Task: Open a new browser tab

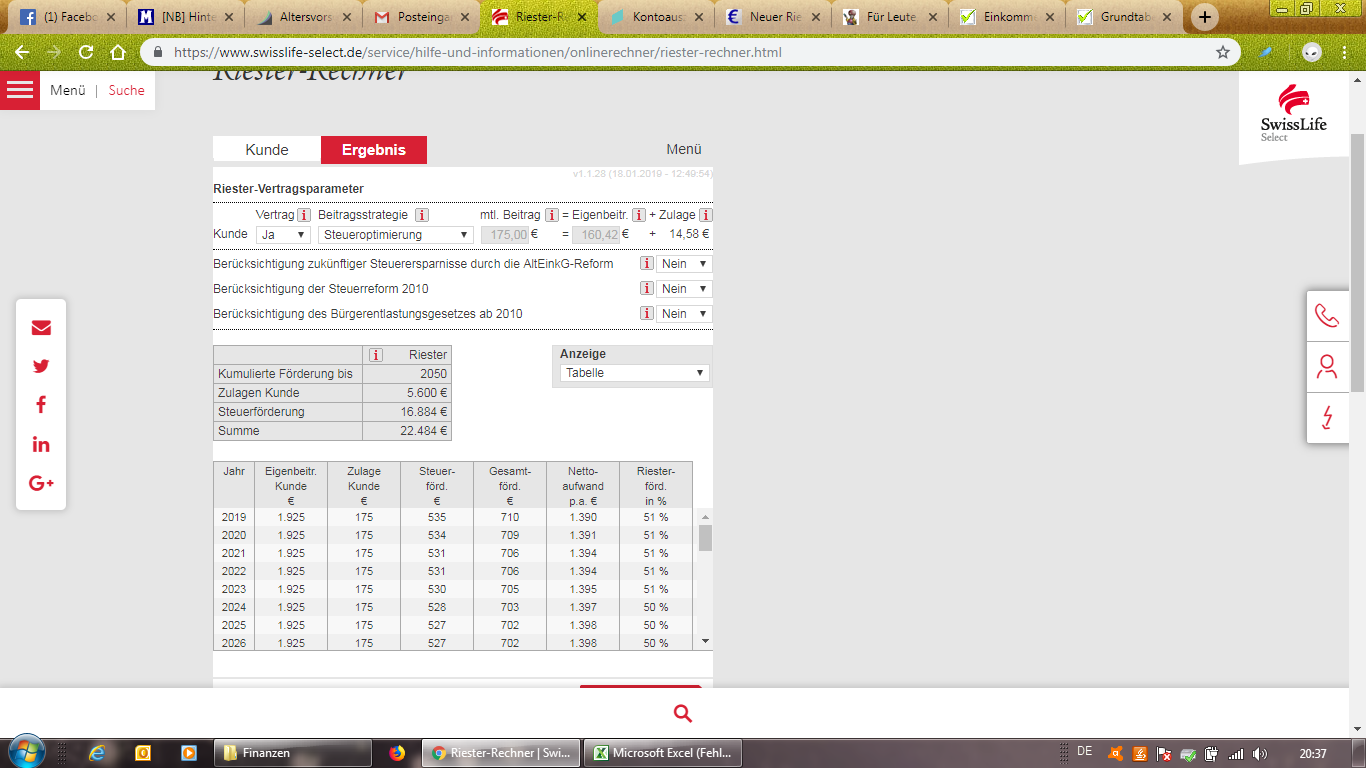Action: coord(1205,17)
